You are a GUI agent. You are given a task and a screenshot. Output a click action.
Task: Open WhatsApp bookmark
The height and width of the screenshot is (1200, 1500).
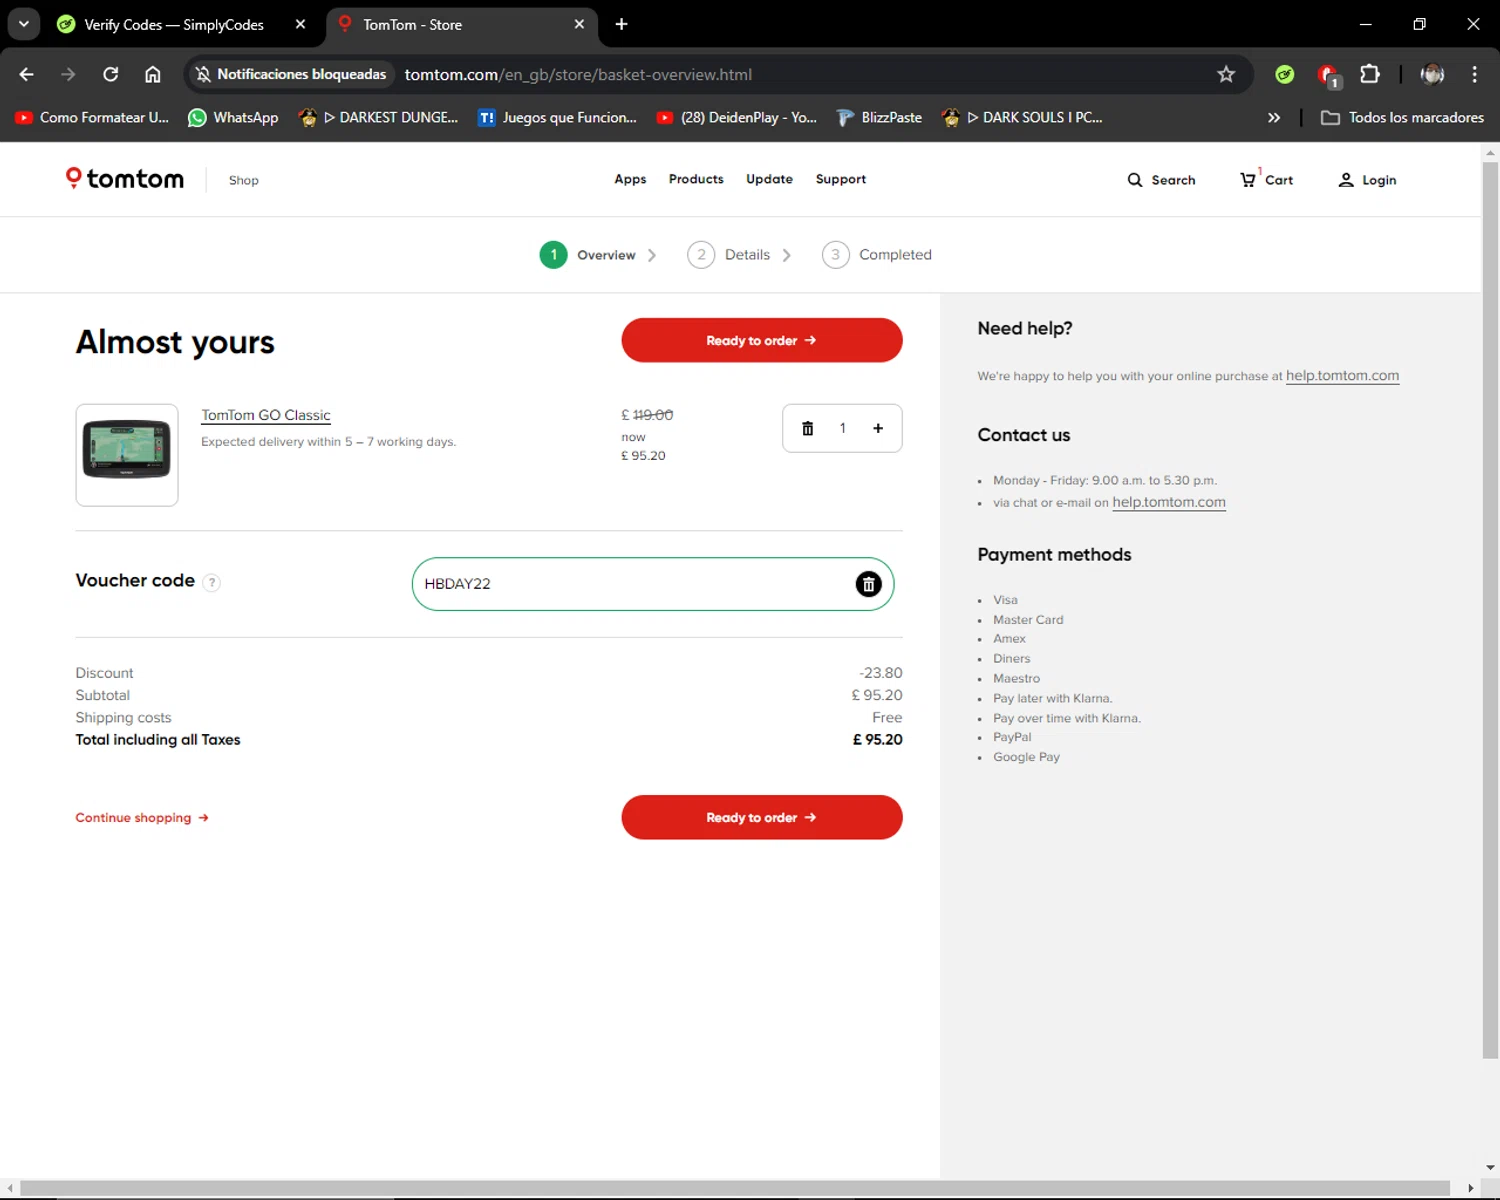tap(234, 117)
